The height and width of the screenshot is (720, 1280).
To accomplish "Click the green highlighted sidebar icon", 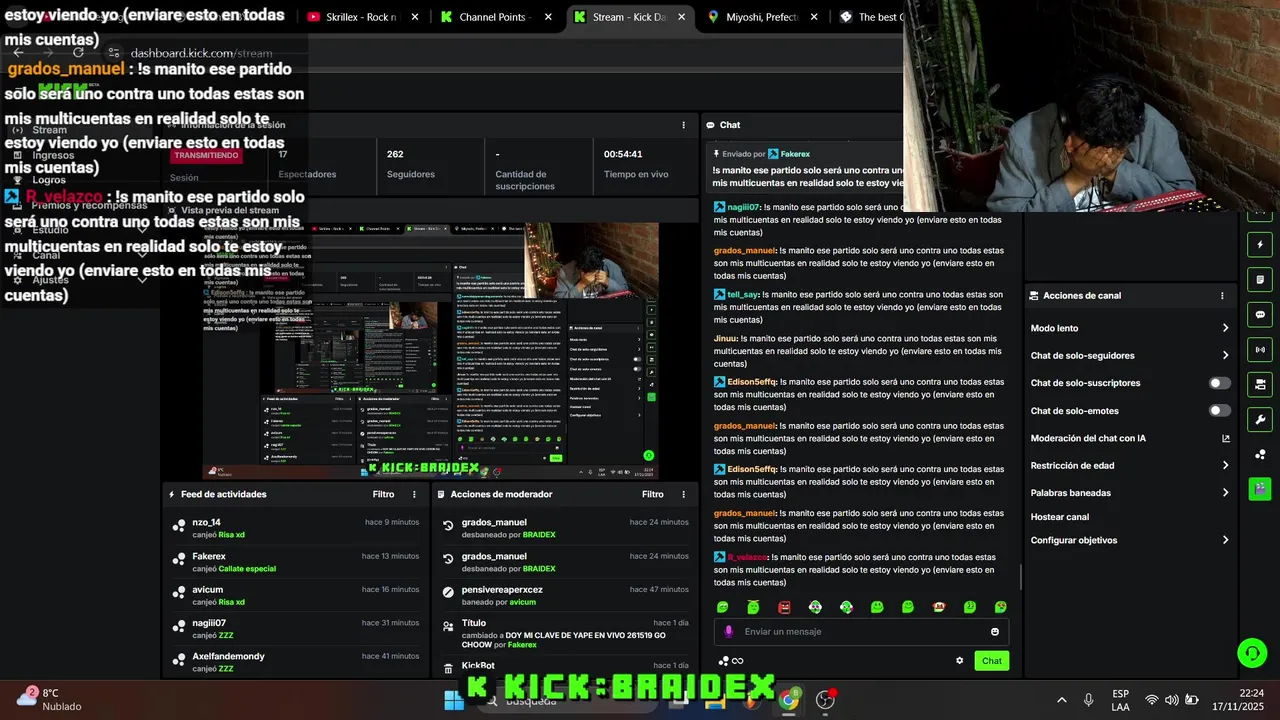I will [x=1260, y=489].
